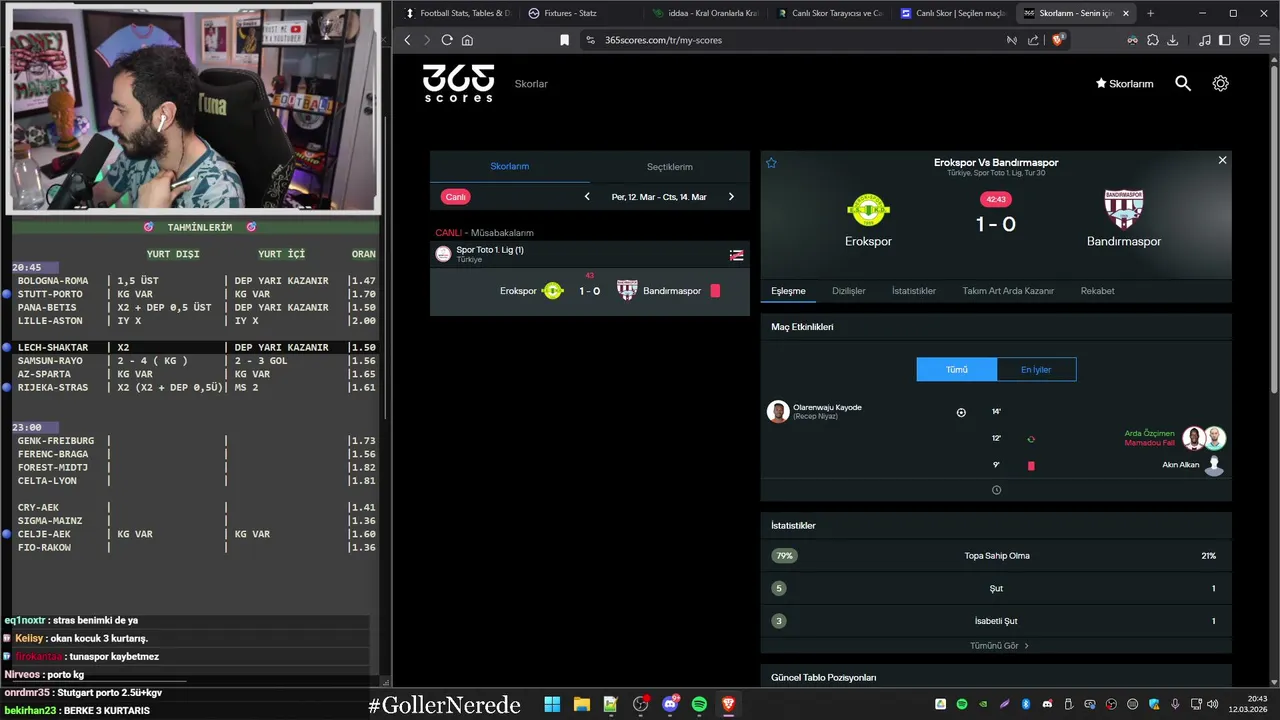Click the browser back button
Viewport: 1280px width, 720px height.
coord(407,40)
